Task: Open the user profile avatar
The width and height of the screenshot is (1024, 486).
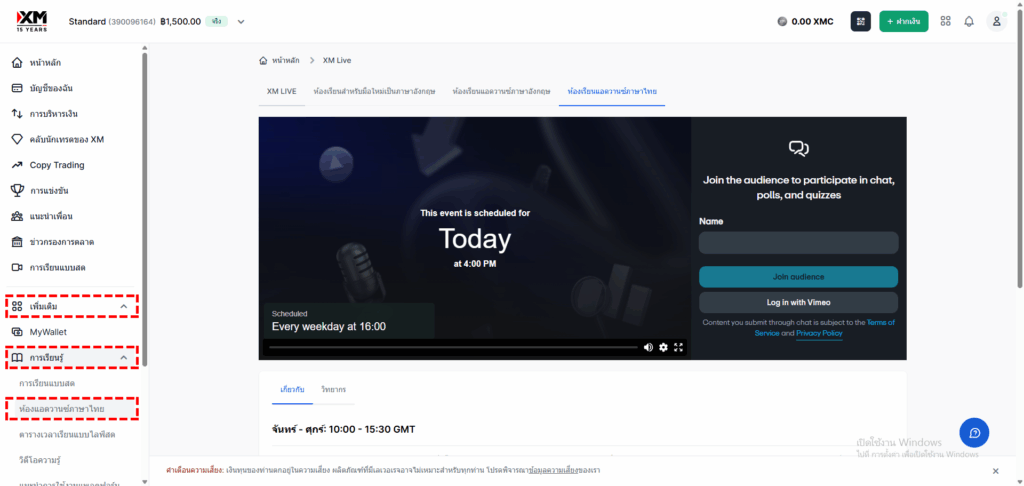Action: (x=997, y=21)
